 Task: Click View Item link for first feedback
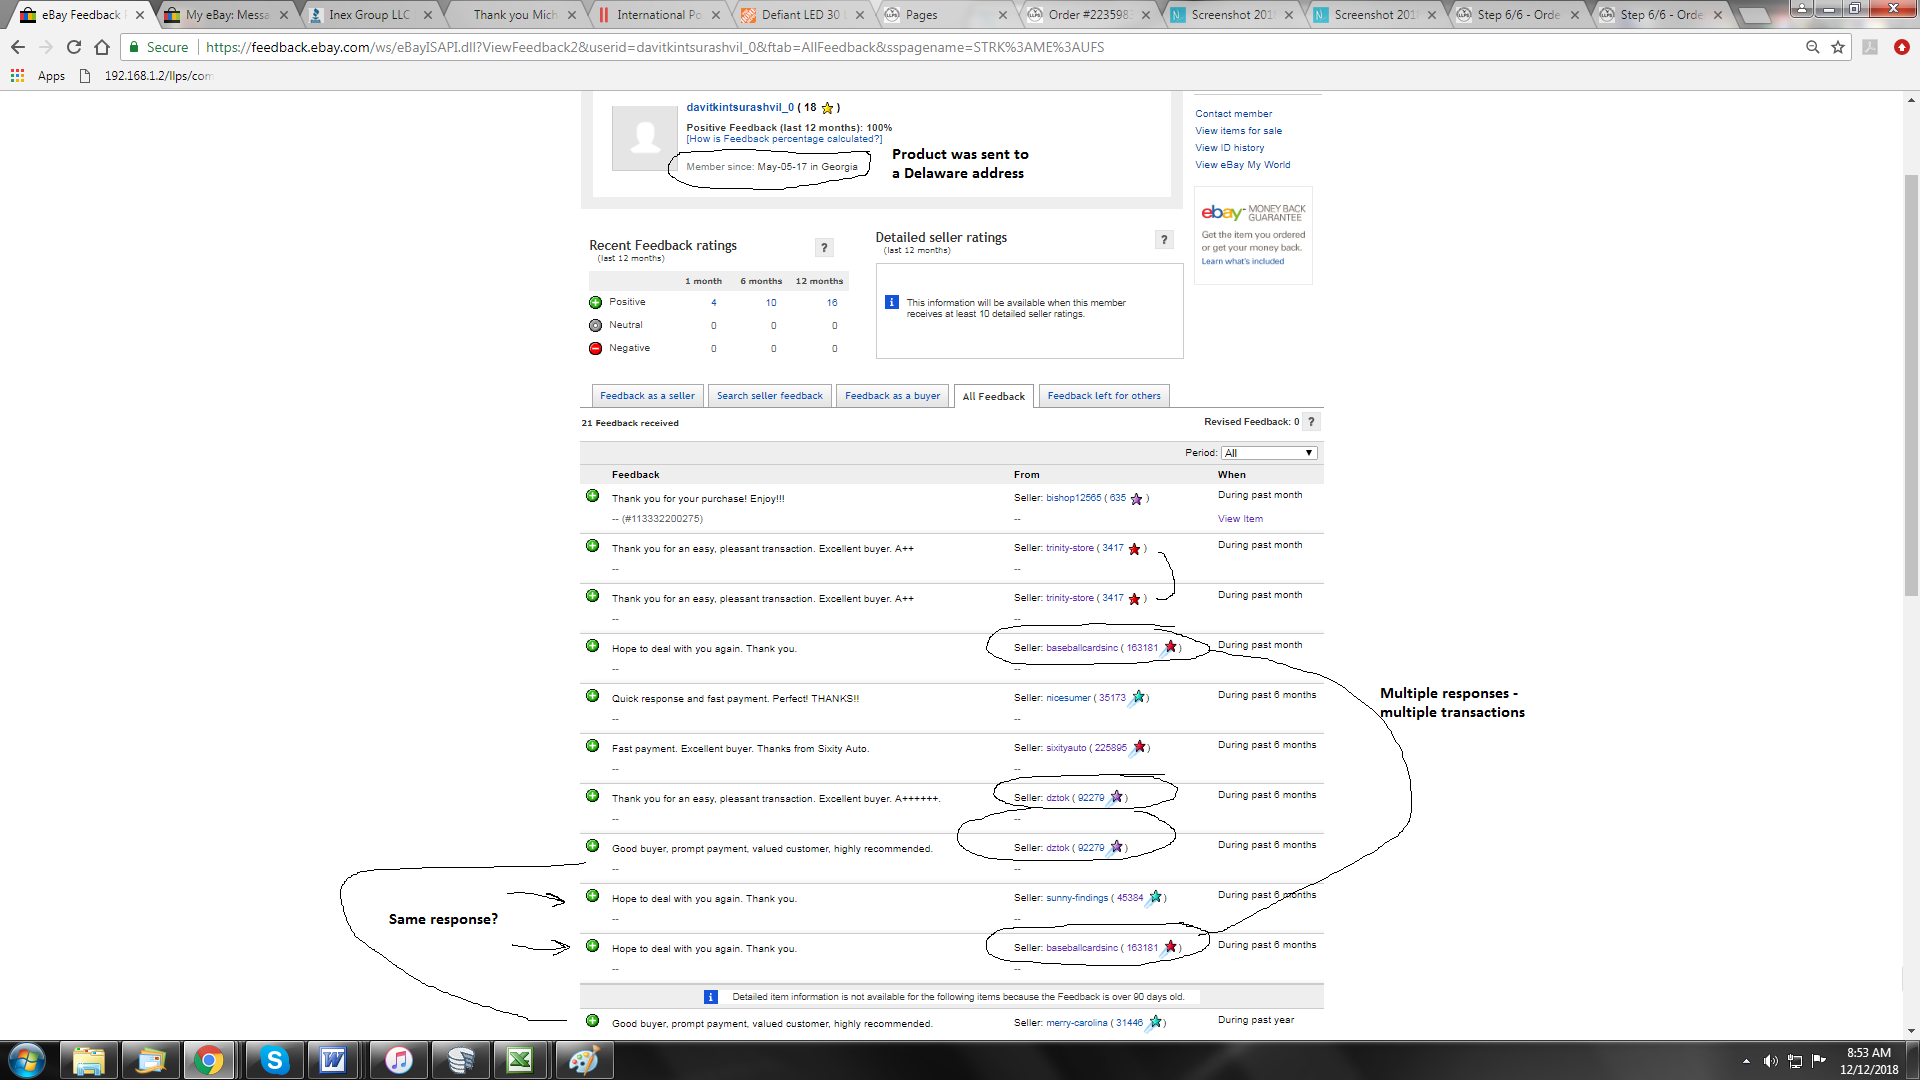click(1240, 519)
